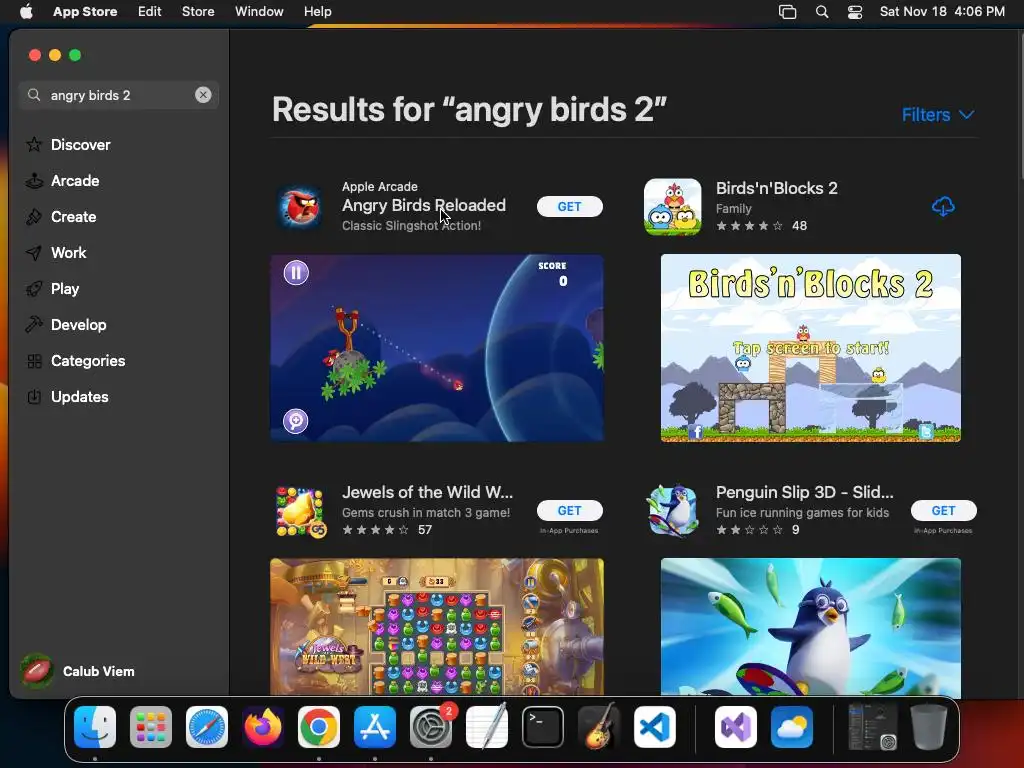Get Jewels of the Wild West
Viewport: 1024px width, 768px height.
pyautogui.click(x=569, y=511)
